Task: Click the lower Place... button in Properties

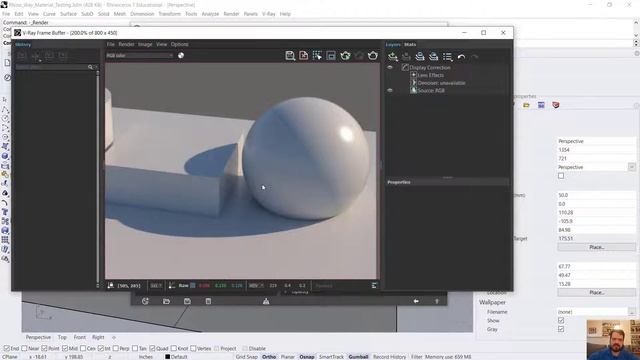Action: click(596, 292)
